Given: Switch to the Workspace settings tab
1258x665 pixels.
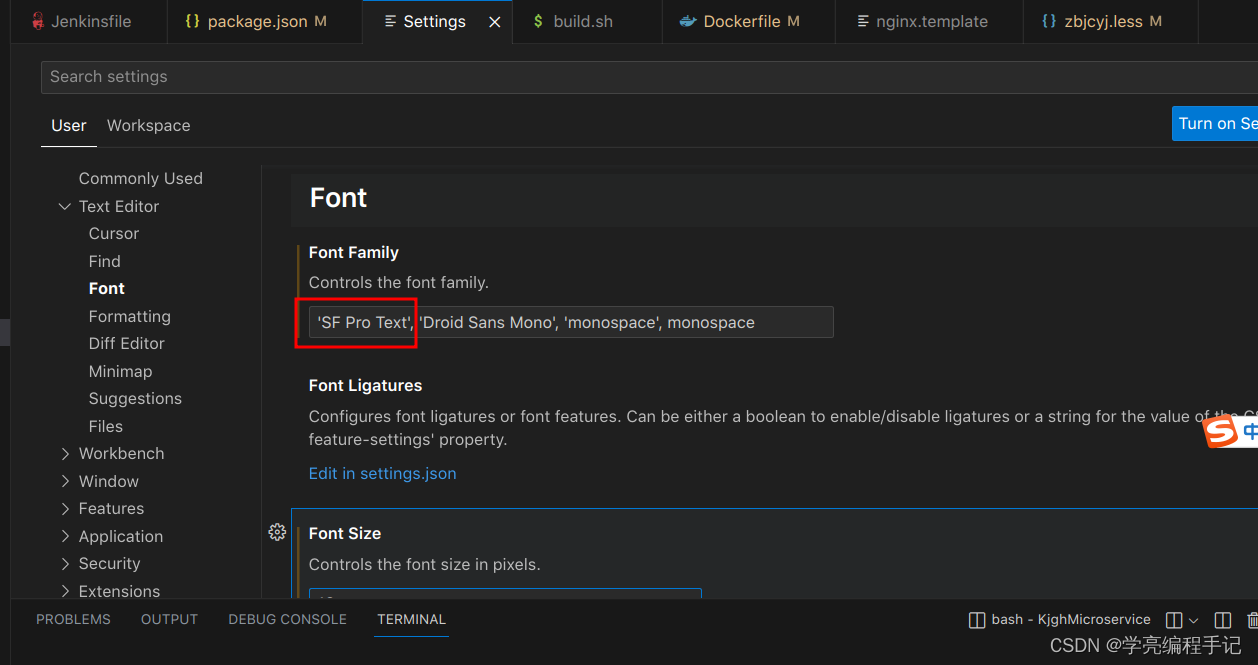Looking at the screenshot, I should (148, 125).
